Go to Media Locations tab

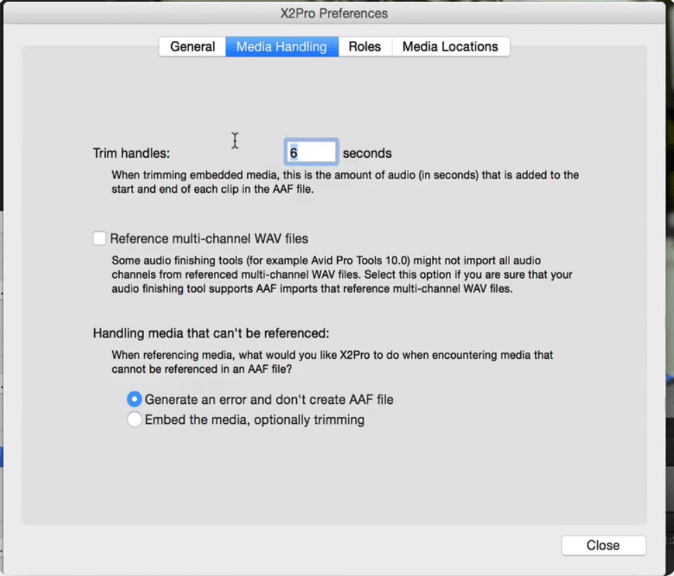tap(450, 46)
